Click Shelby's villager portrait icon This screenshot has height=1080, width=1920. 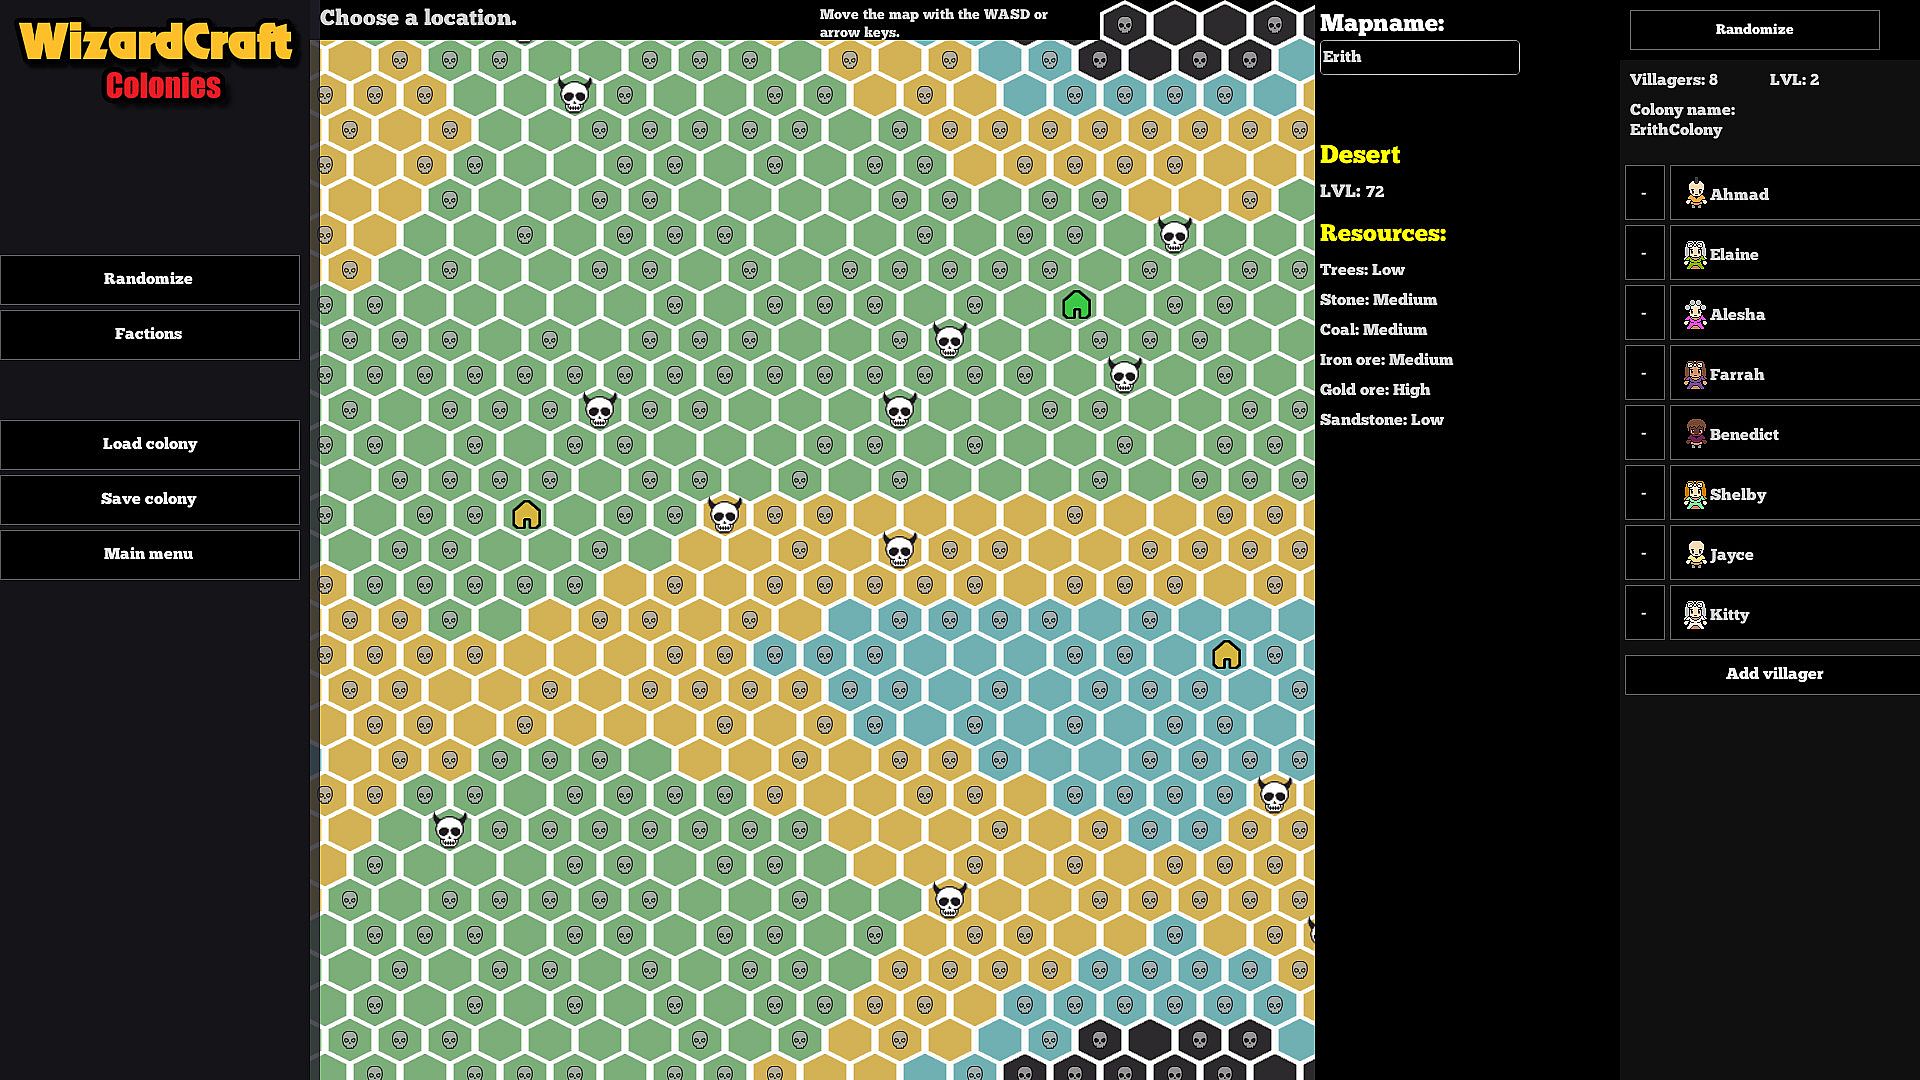[1695, 494]
